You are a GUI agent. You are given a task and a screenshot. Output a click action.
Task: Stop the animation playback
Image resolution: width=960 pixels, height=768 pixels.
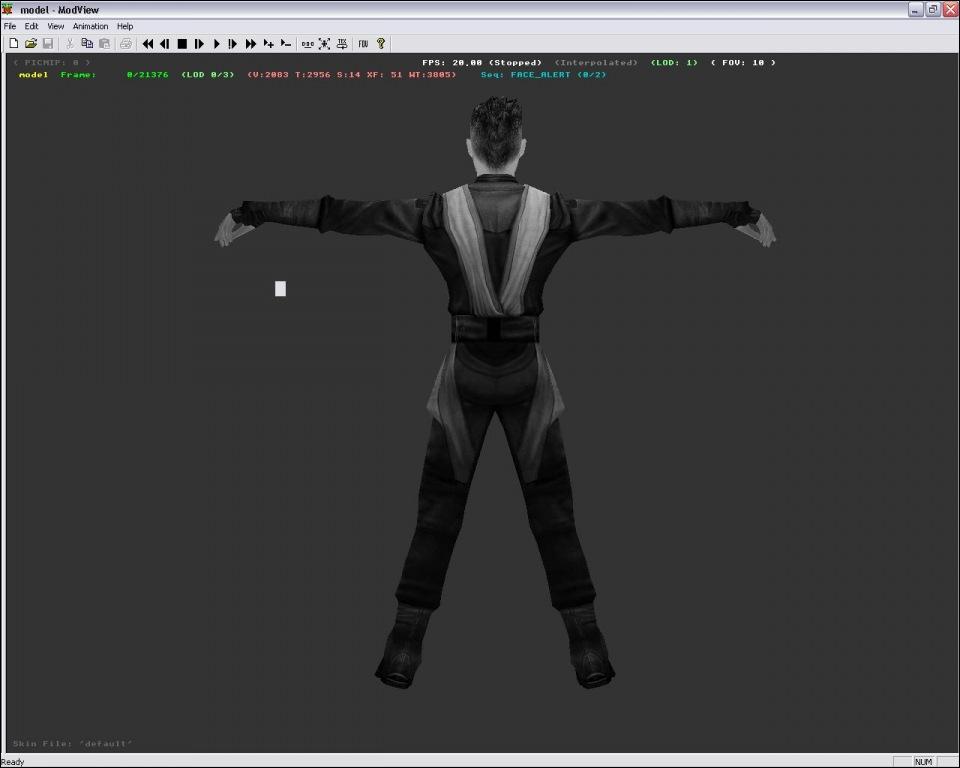[182, 44]
